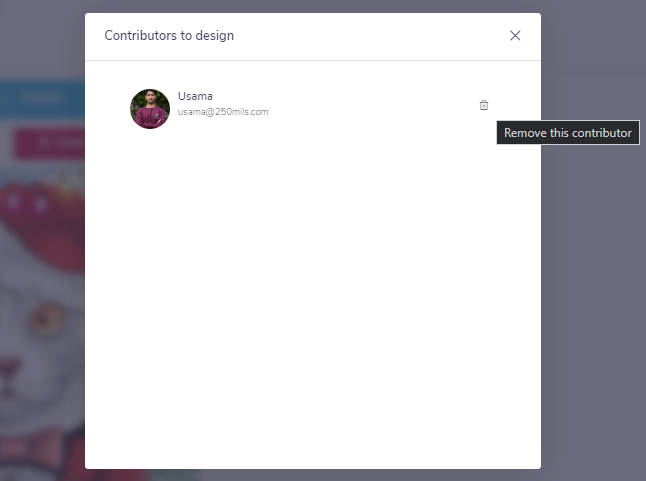Open Usama's profile picture
The width and height of the screenshot is (646, 481).
point(150,109)
